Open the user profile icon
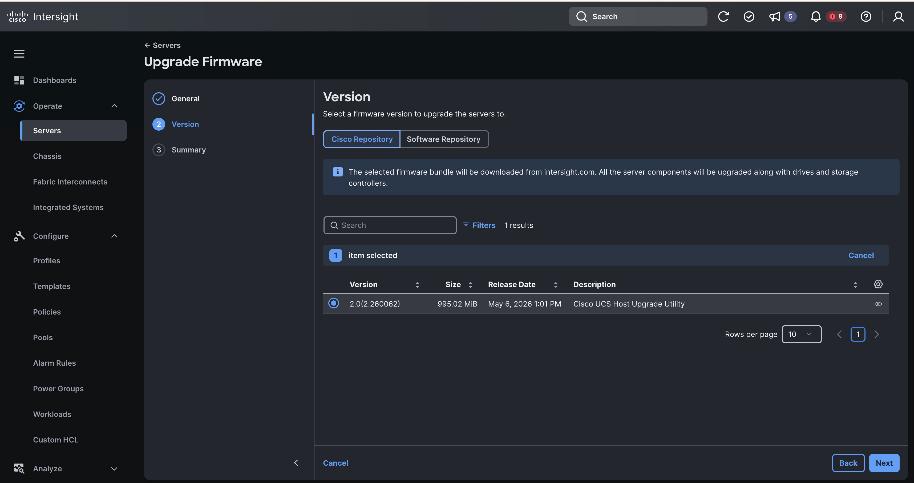Image resolution: width=914 pixels, height=483 pixels. click(x=898, y=16)
